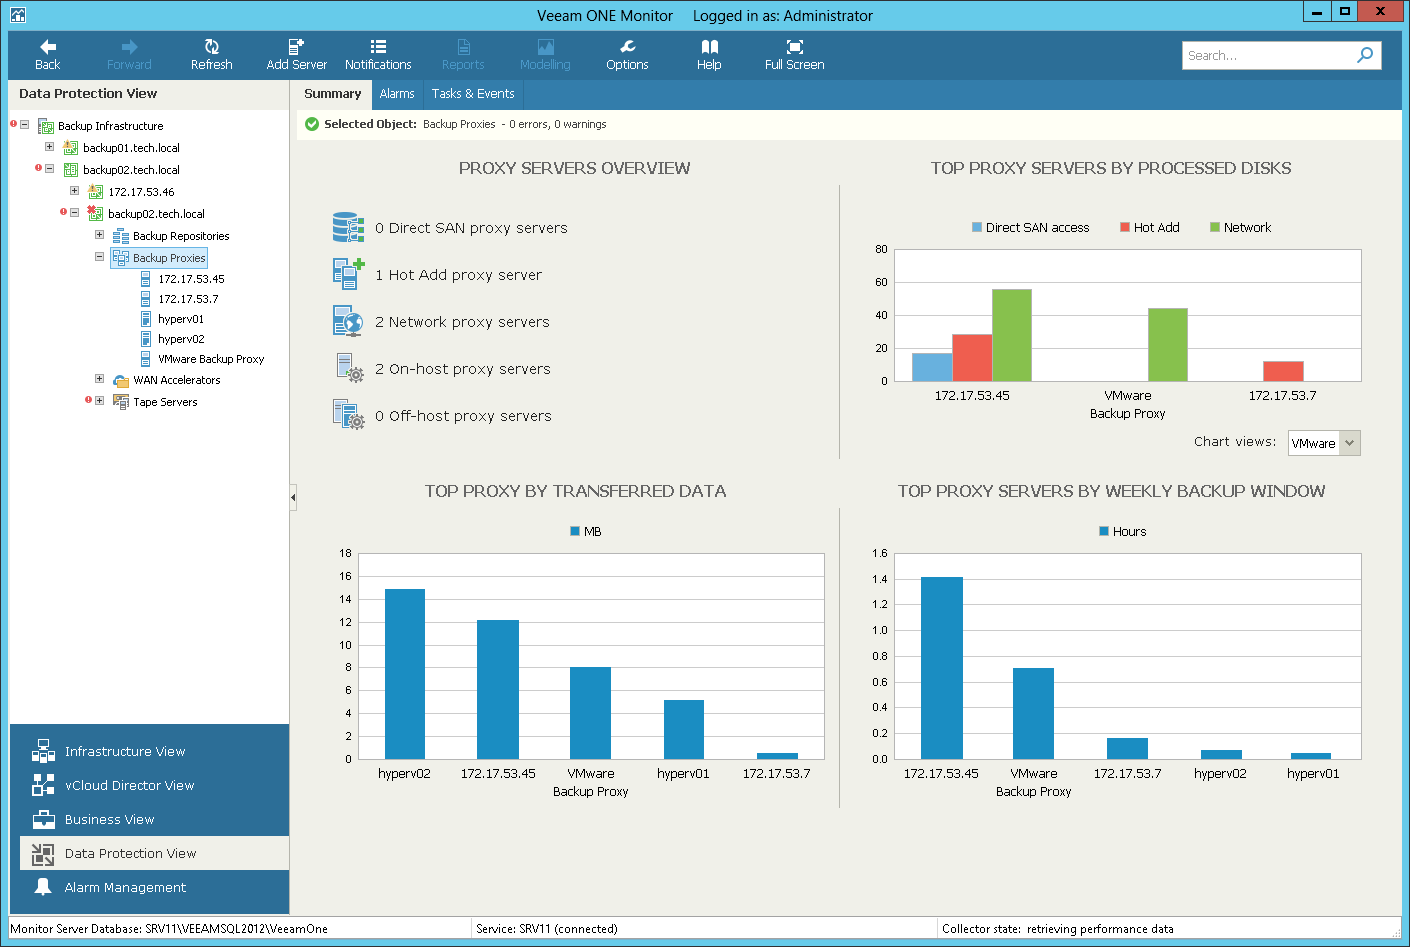Click the MB legend swatch

click(575, 531)
